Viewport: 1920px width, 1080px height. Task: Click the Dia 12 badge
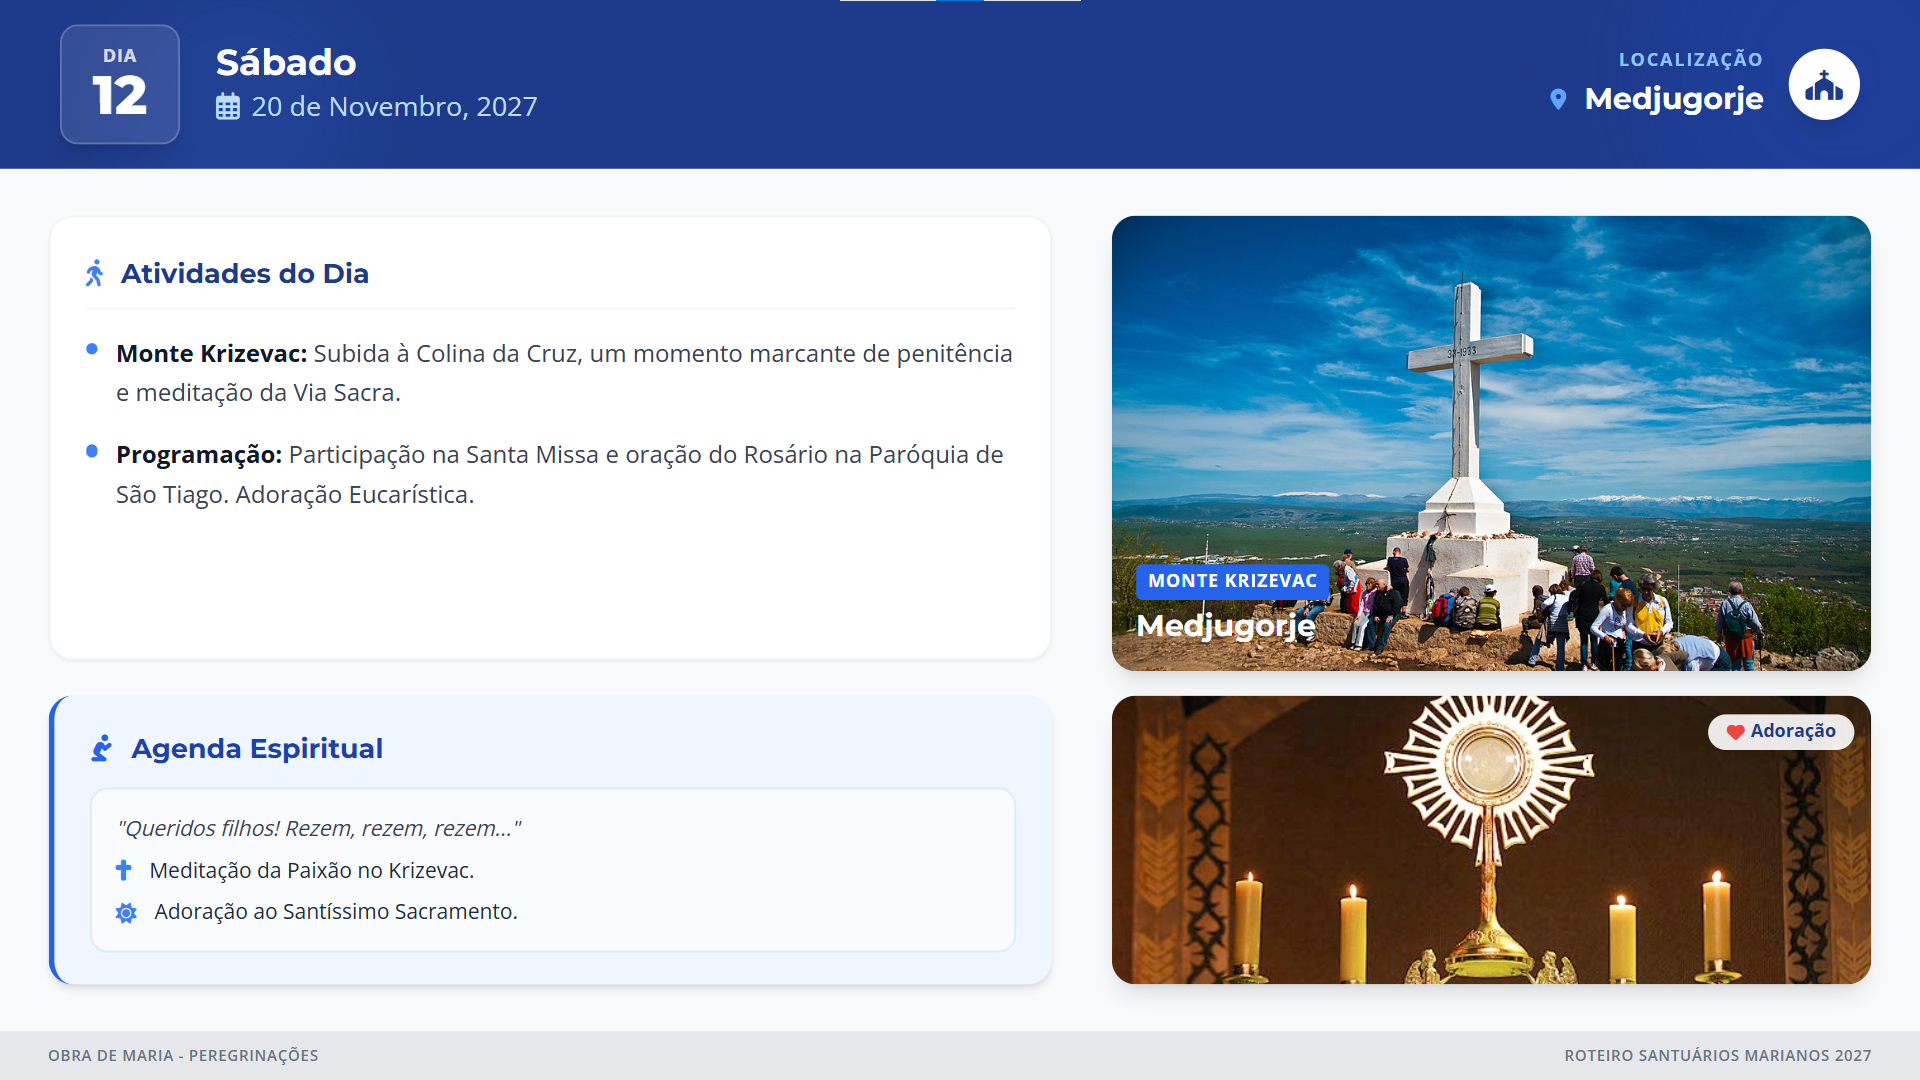(120, 84)
